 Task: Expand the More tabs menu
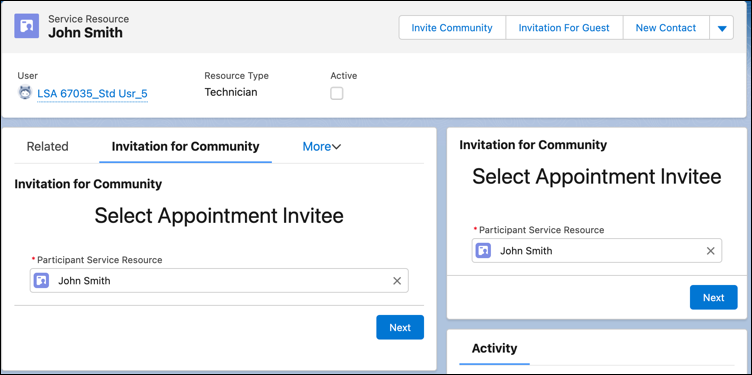(321, 146)
